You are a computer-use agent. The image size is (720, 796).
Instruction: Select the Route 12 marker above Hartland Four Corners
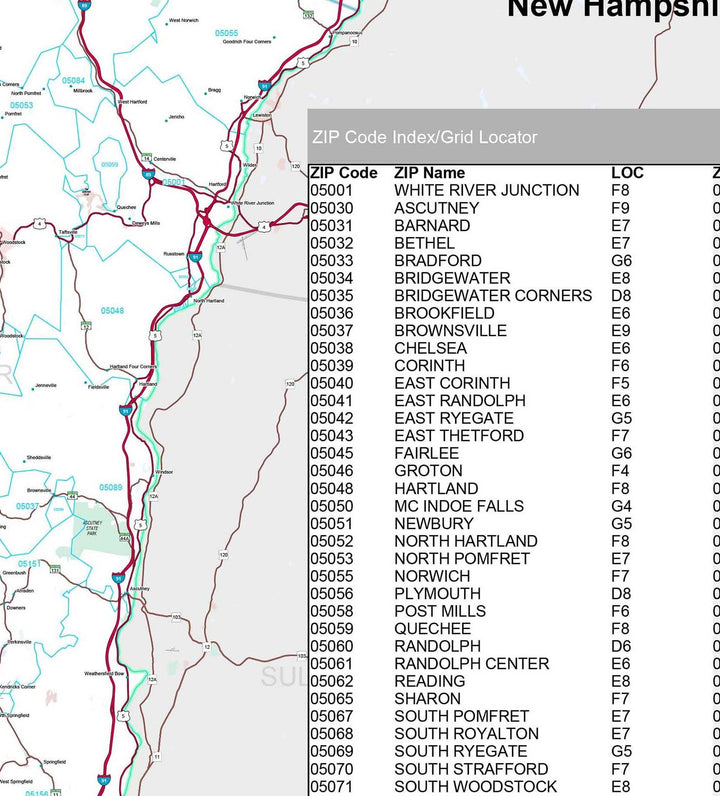[87, 326]
